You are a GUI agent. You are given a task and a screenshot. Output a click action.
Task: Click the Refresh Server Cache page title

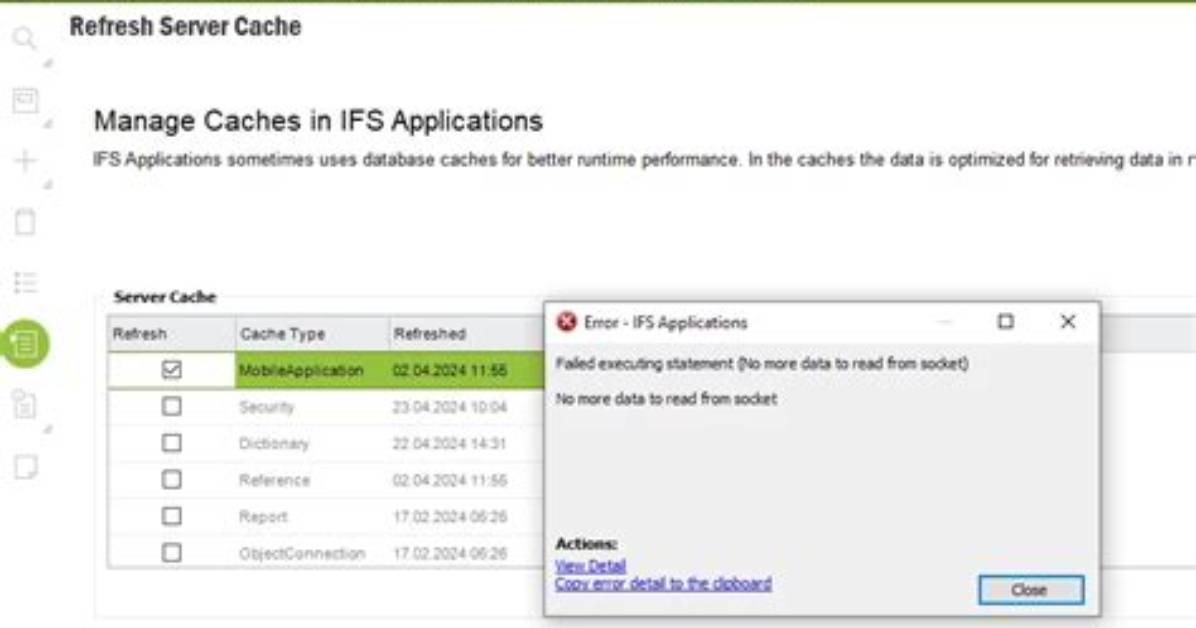185,27
